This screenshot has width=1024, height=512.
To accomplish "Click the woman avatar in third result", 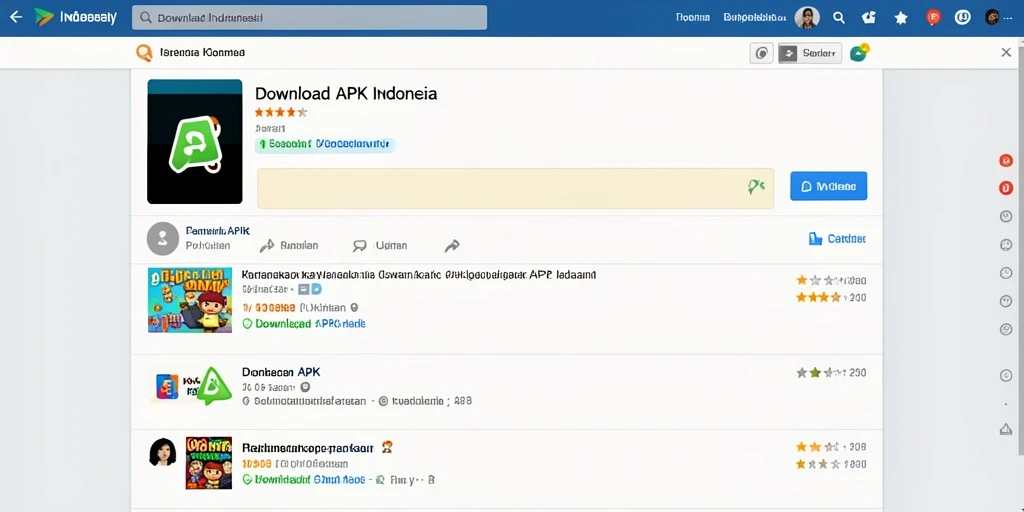I will 163,452.
